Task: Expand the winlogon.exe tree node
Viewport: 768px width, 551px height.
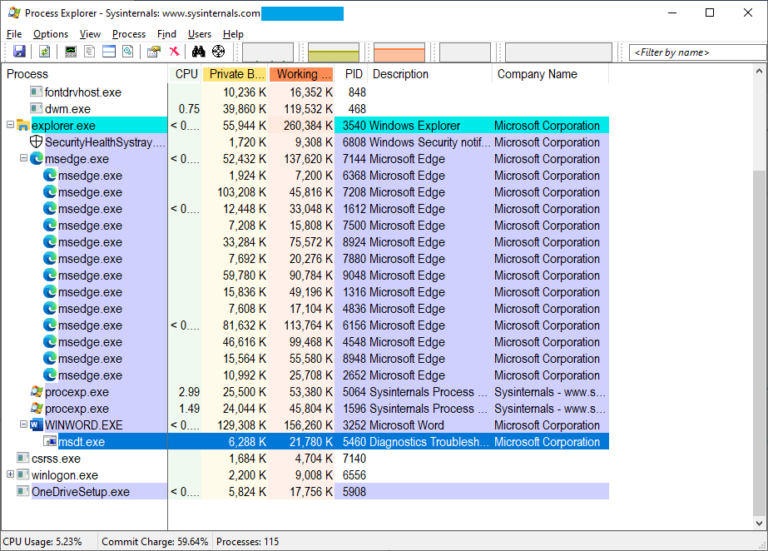Action: pyautogui.click(x=10, y=475)
